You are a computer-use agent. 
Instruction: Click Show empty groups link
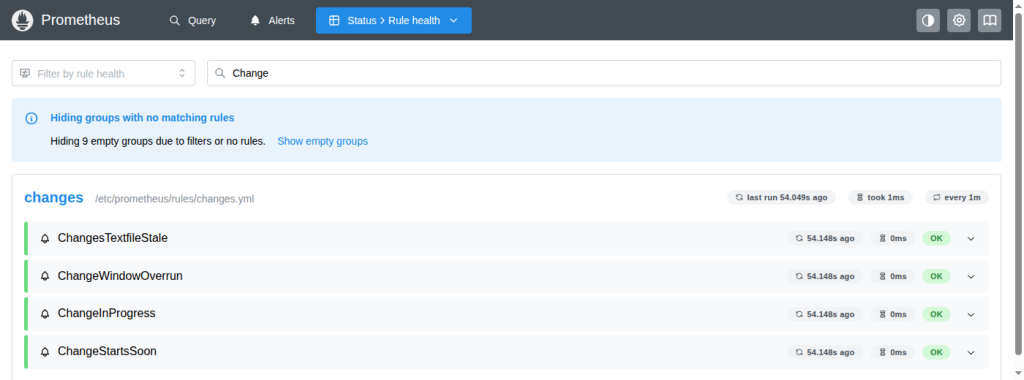click(323, 141)
